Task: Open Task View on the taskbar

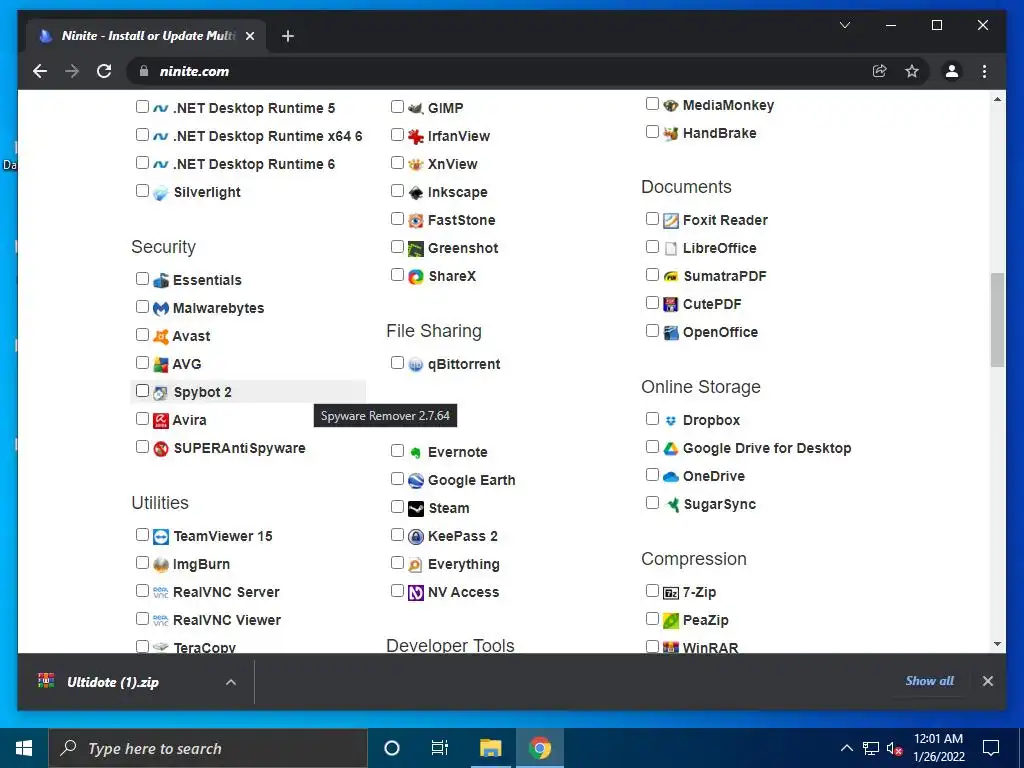Action: click(440, 748)
